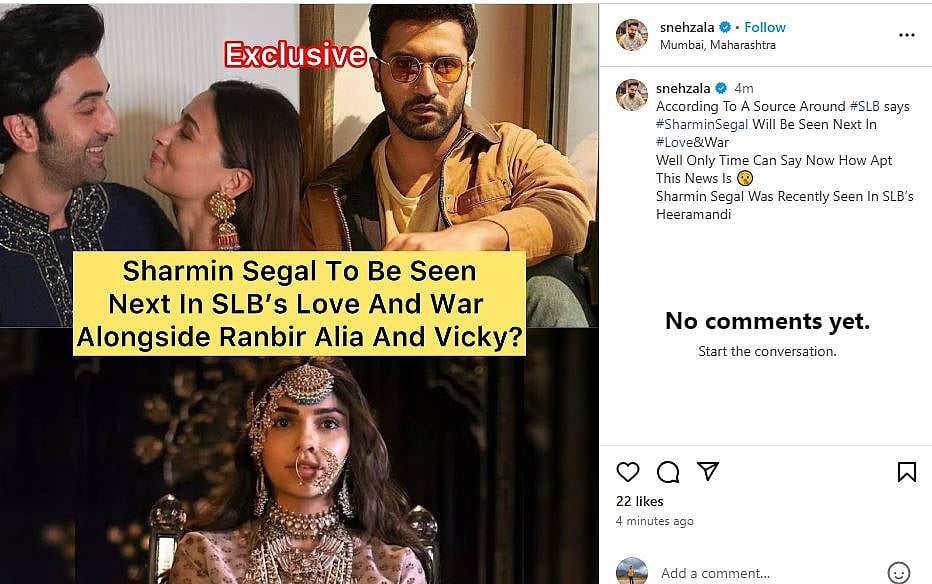932x584 pixels.
Task: Click the 4 minutes ago timestamp
Action: pyautogui.click(x=654, y=521)
